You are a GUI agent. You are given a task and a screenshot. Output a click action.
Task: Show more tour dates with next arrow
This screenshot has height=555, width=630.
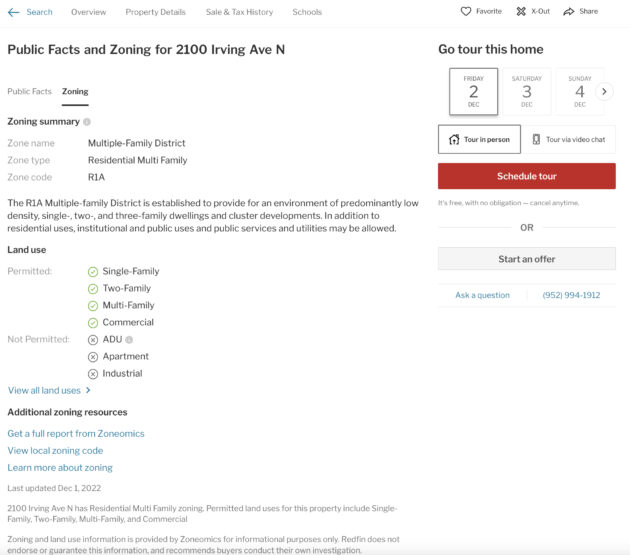click(x=604, y=92)
